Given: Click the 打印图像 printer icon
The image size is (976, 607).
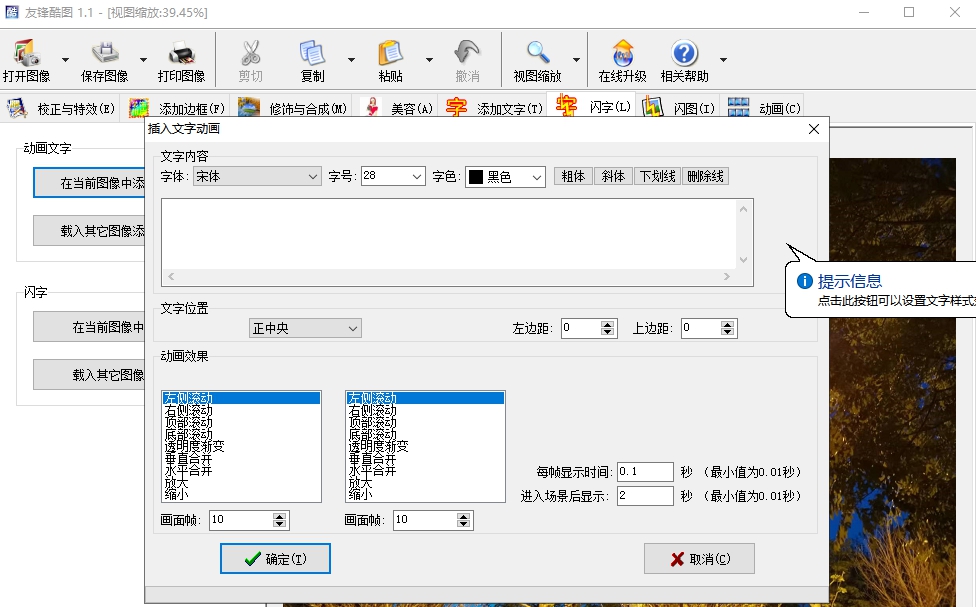Looking at the screenshot, I should [182, 53].
